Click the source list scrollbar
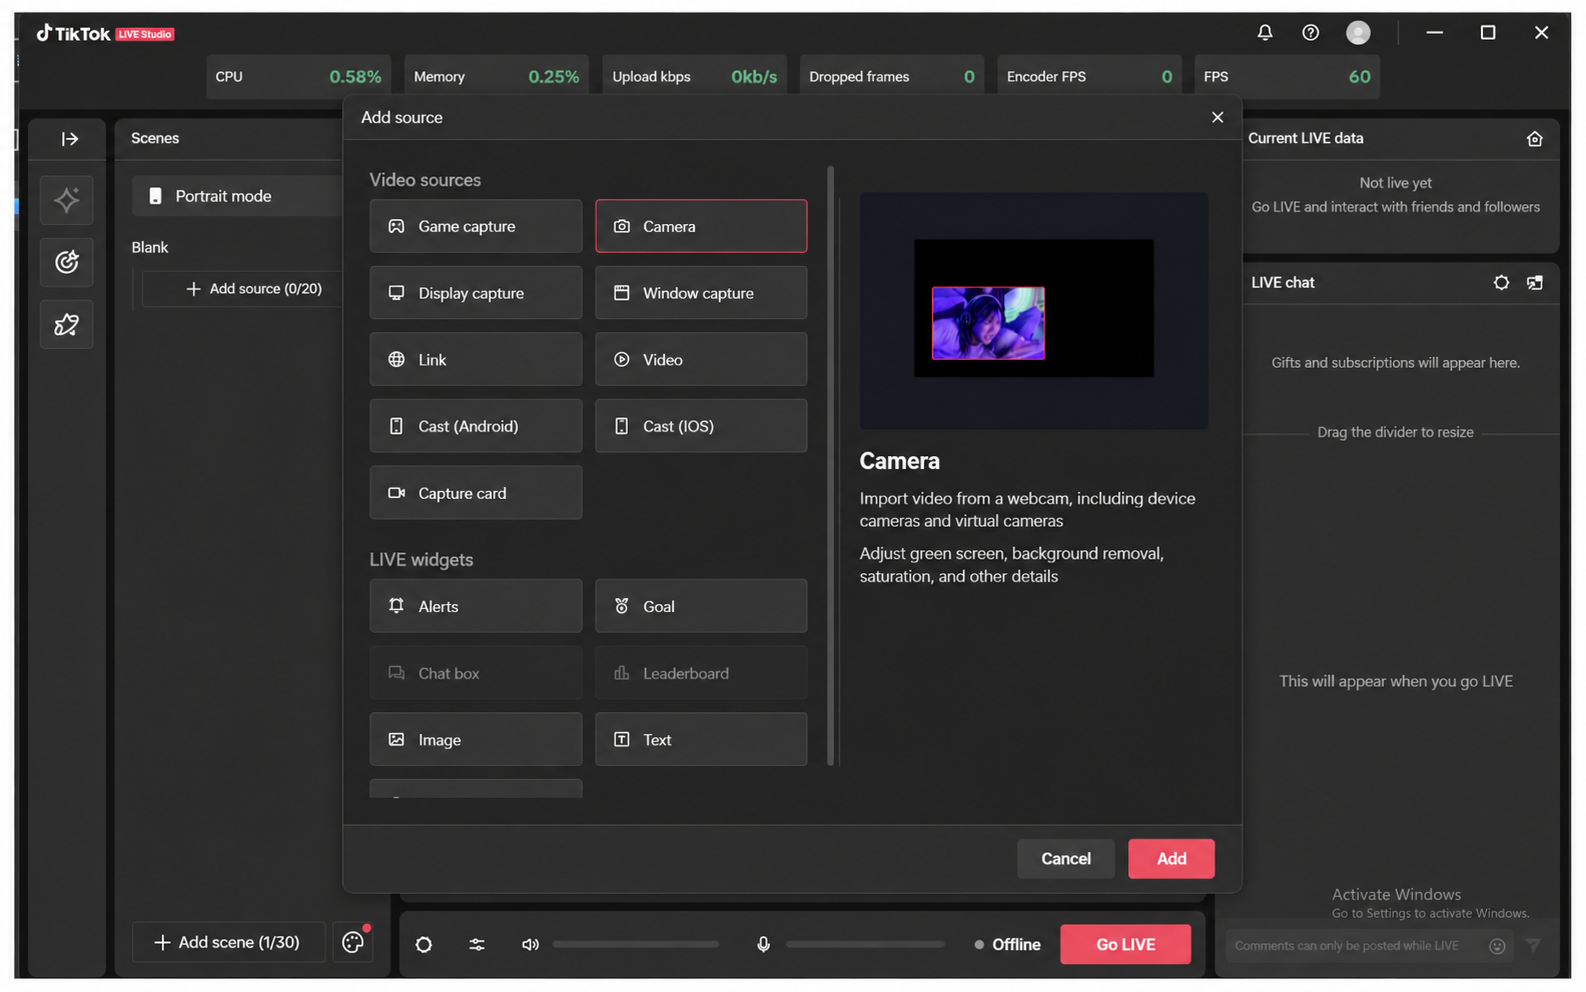The height and width of the screenshot is (992, 1586). click(831, 466)
